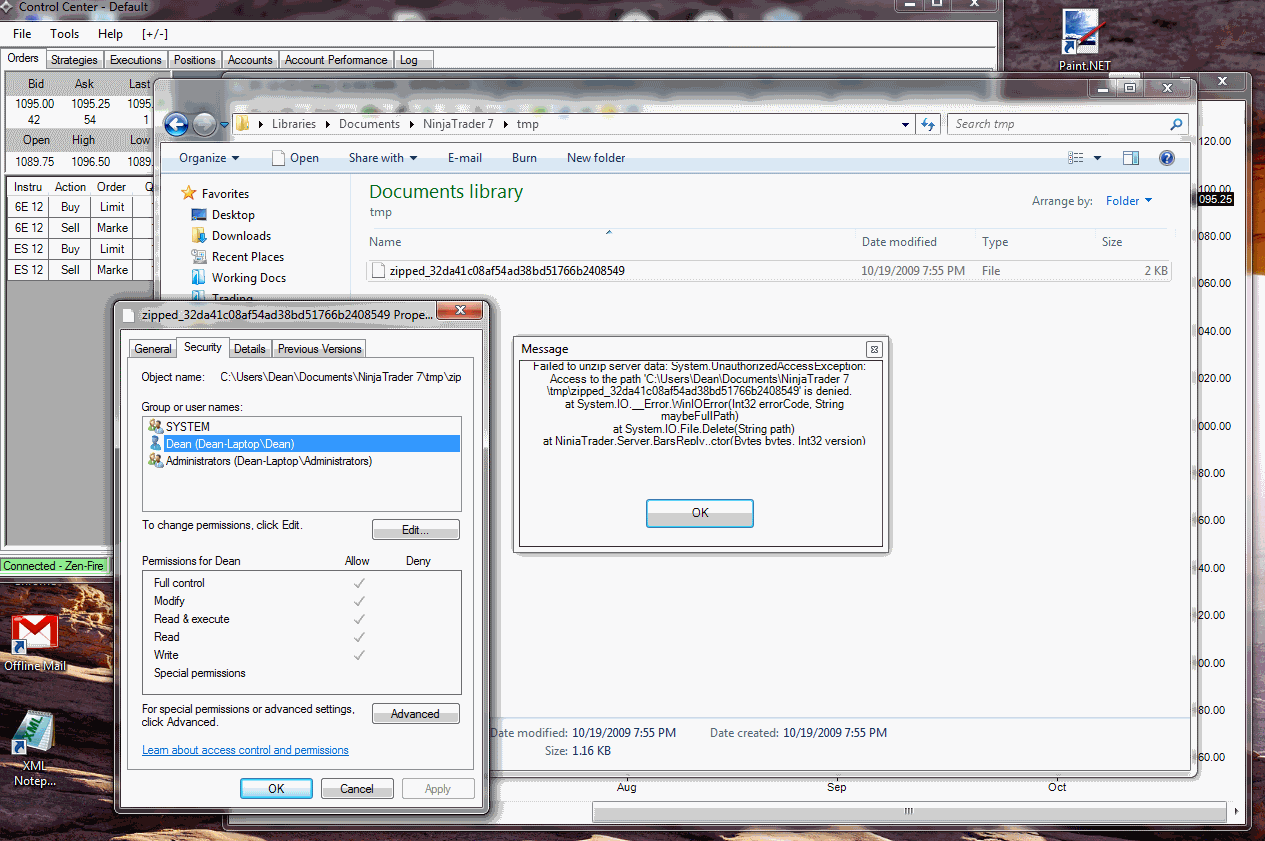Confirm Properties dialog with OK
The width and height of the screenshot is (1265, 841).
click(x=276, y=789)
